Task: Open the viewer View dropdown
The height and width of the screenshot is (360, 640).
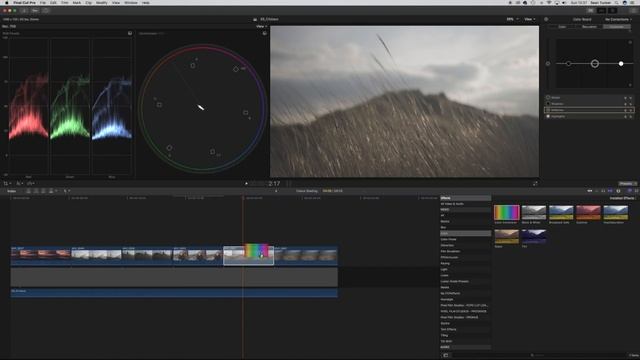Action: 529,19
